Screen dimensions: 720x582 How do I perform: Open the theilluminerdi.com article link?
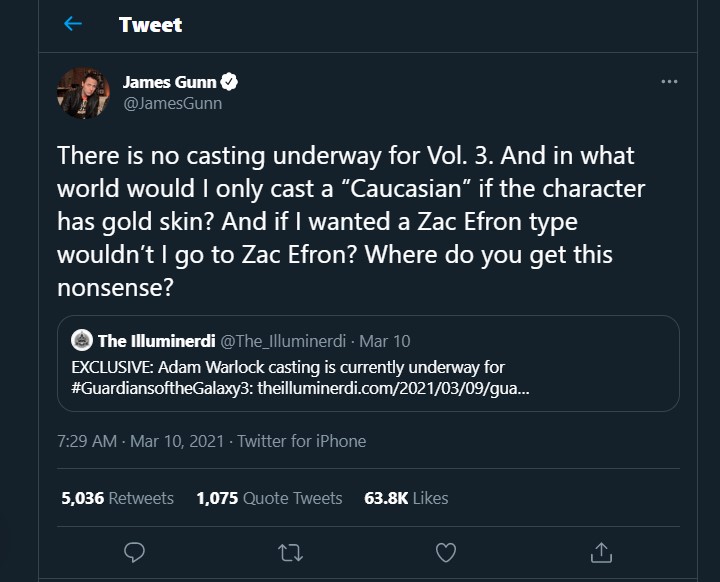tap(393, 385)
